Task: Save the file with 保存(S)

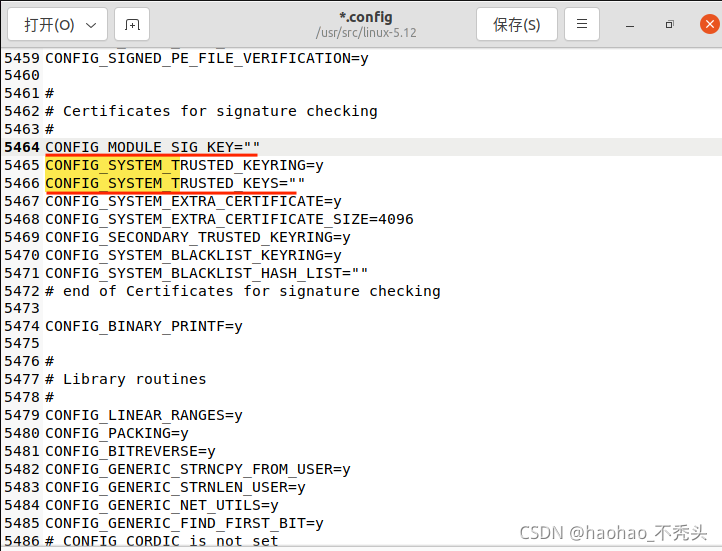Action: tap(517, 24)
